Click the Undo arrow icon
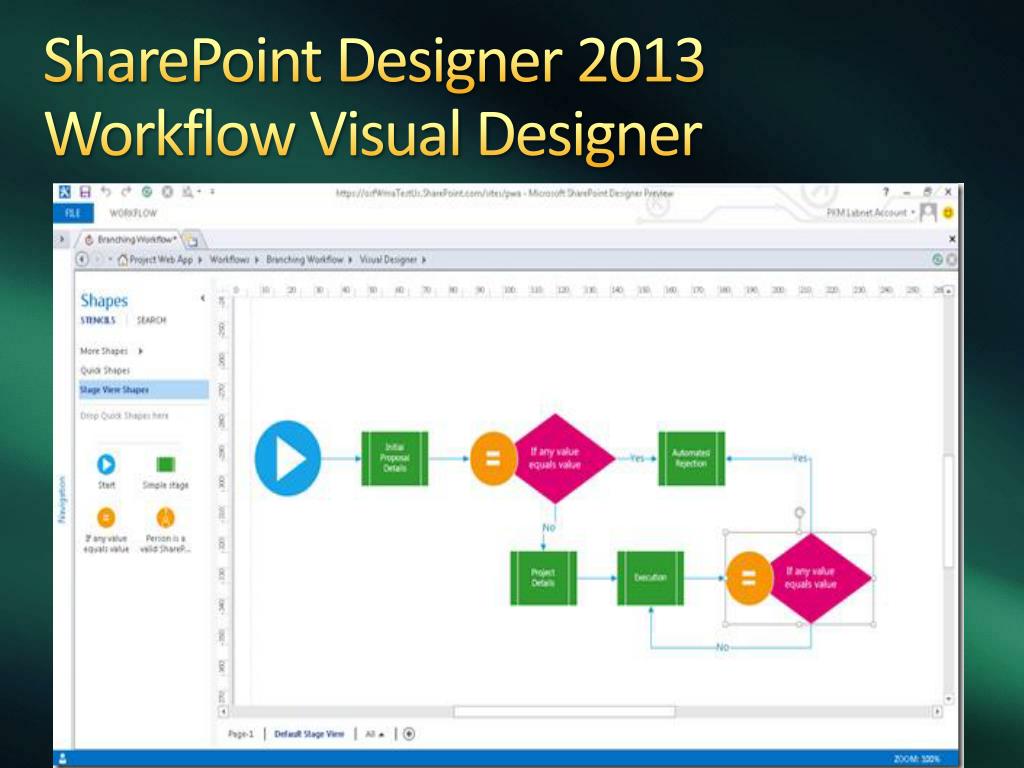This screenshot has height=768, width=1024. click(106, 191)
